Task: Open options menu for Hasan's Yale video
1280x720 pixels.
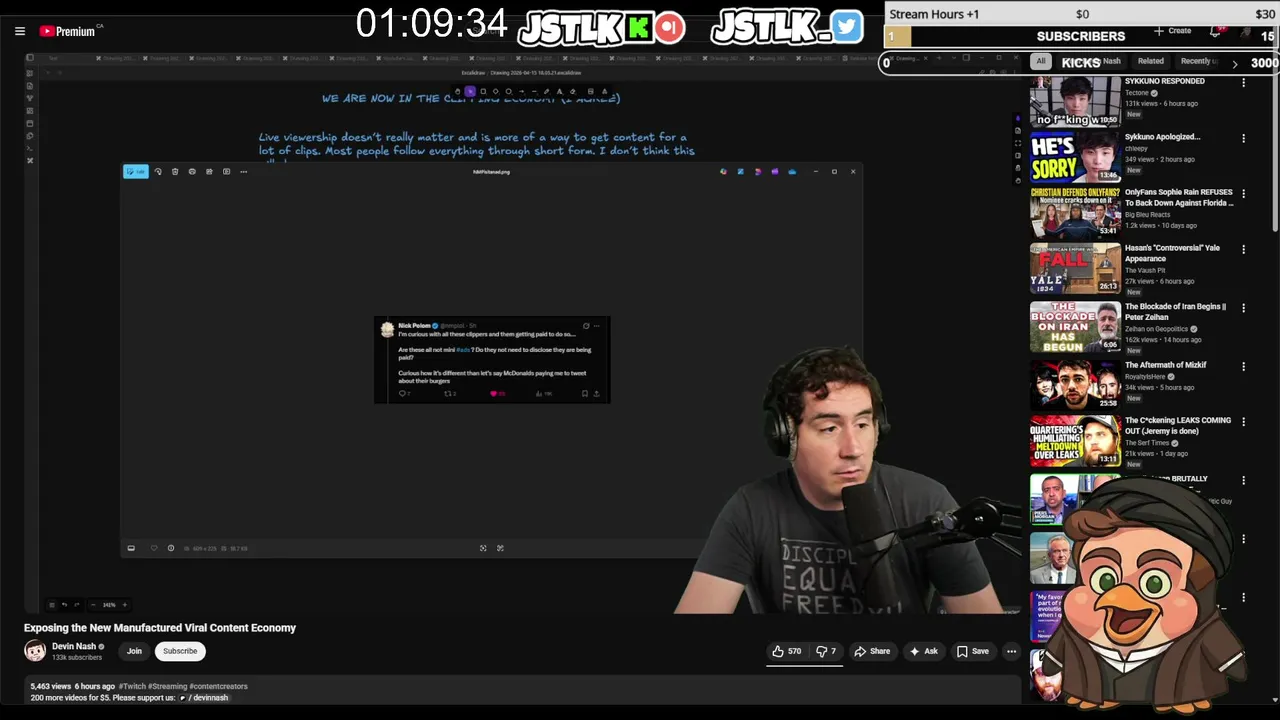Action: tap(1244, 249)
